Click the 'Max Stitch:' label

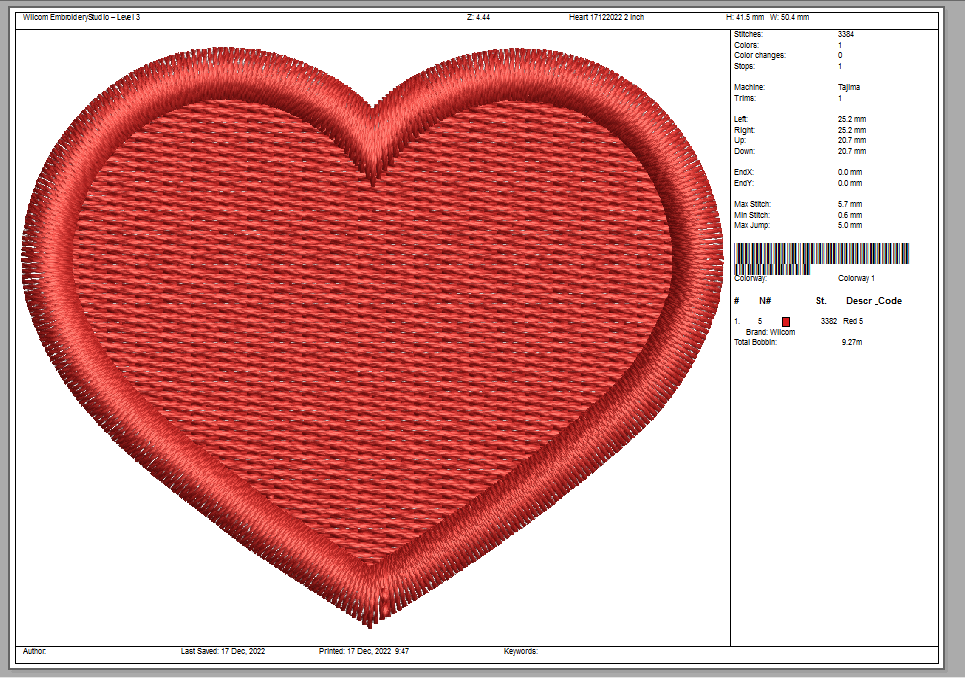pyautogui.click(x=752, y=204)
